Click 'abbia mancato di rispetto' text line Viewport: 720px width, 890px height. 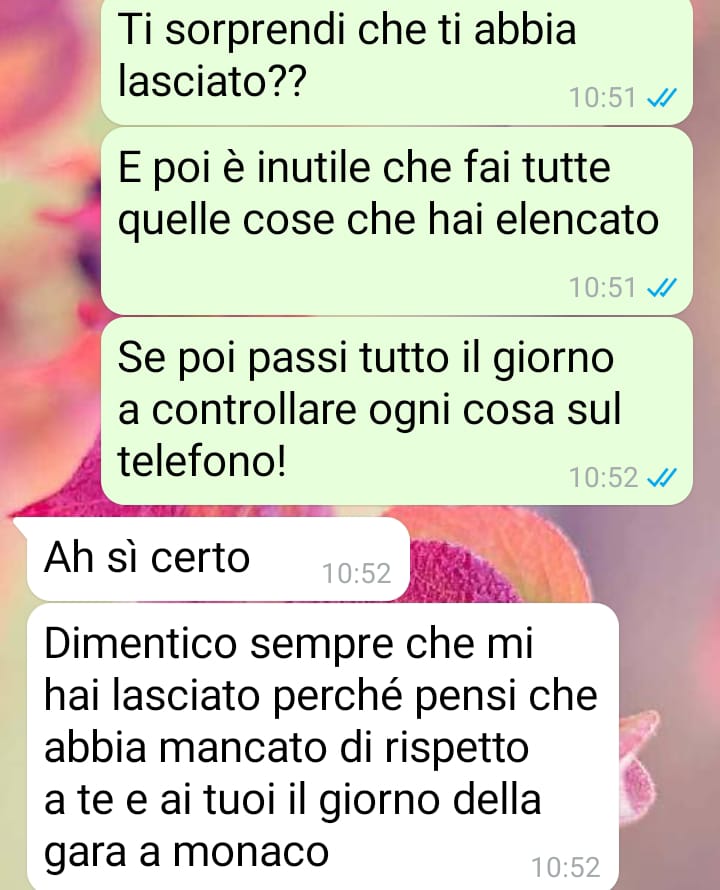[x=287, y=748]
